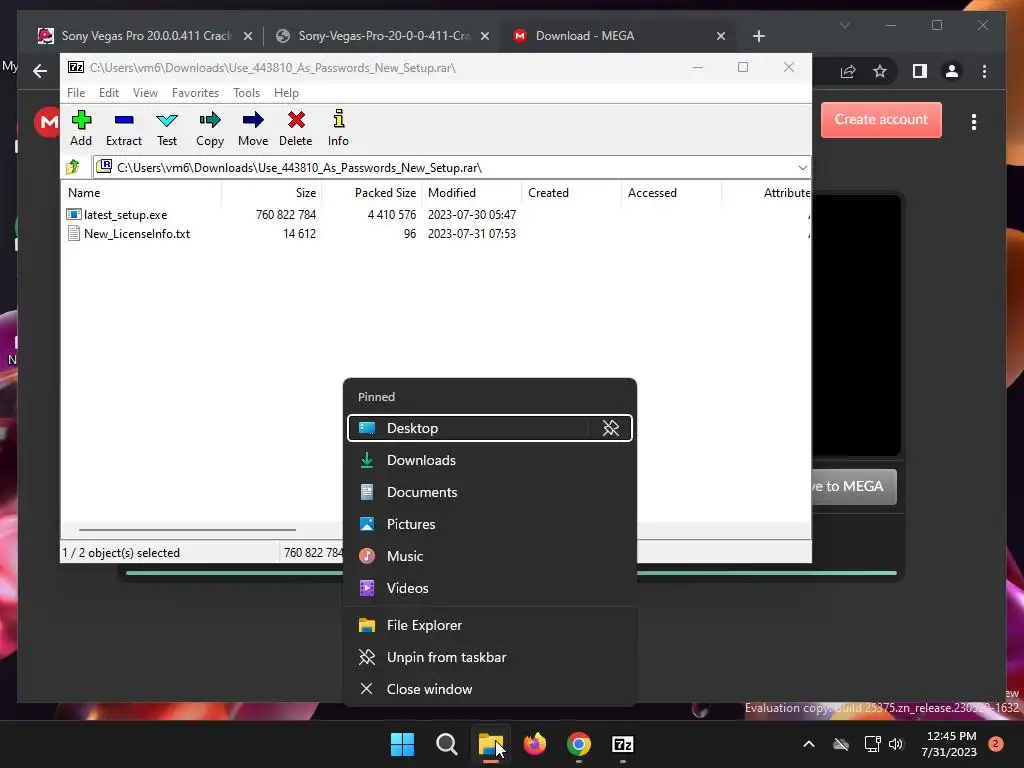Click the partially hidden Save to MEGA button
Viewport: 1024px width, 768px height.
click(x=854, y=487)
